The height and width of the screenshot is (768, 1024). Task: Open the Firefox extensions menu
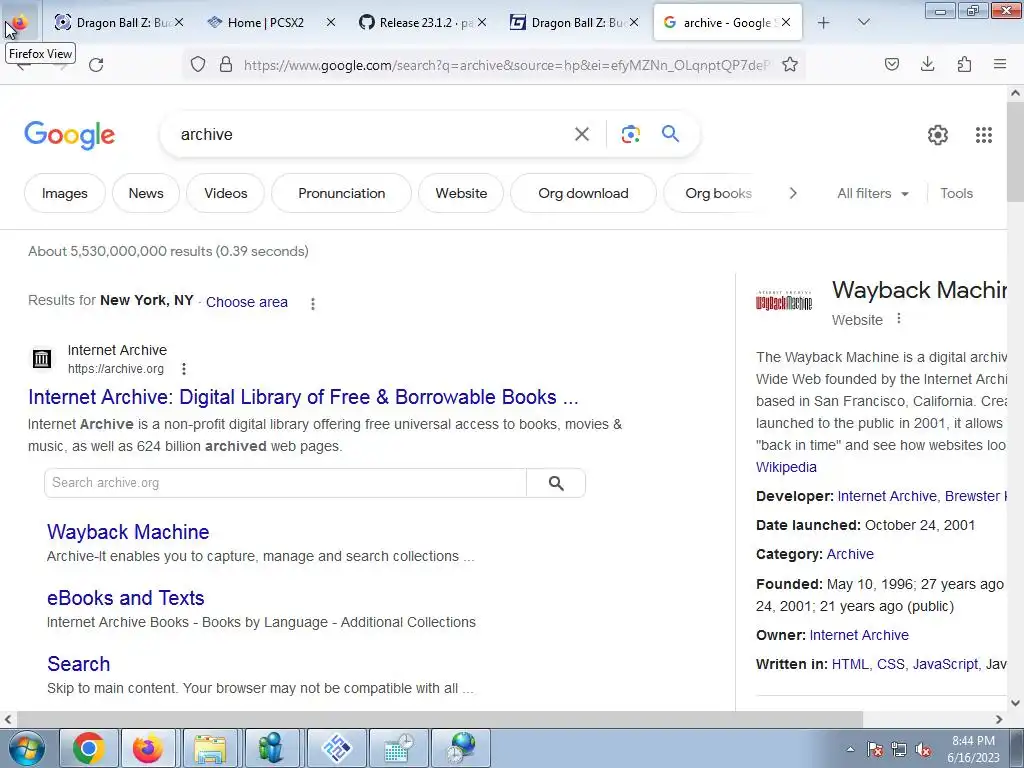964,64
